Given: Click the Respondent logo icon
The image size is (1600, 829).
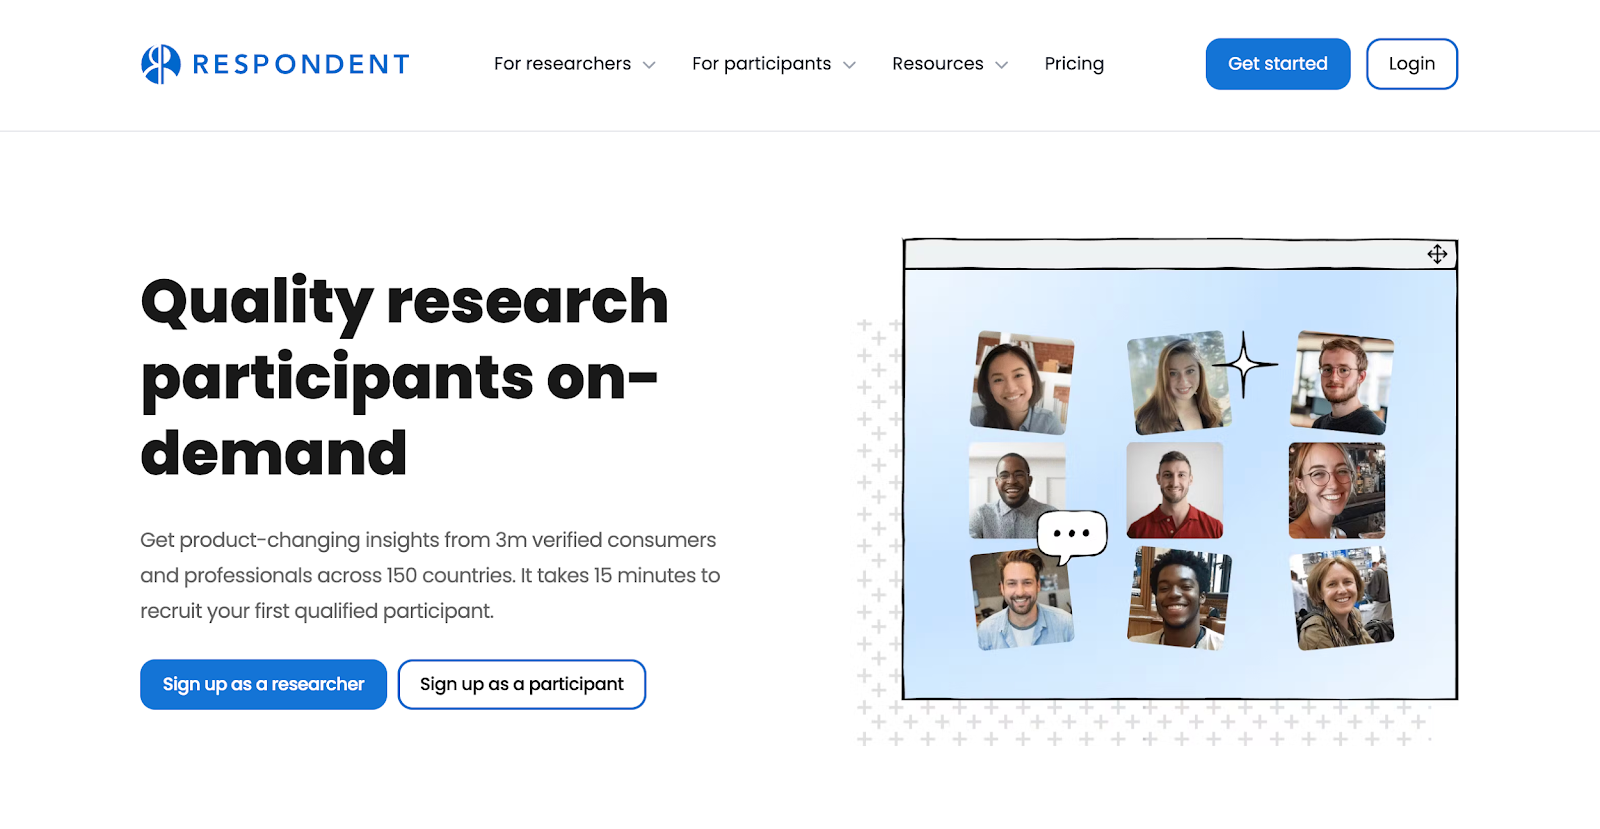Looking at the screenshot, I should [161, 64].
